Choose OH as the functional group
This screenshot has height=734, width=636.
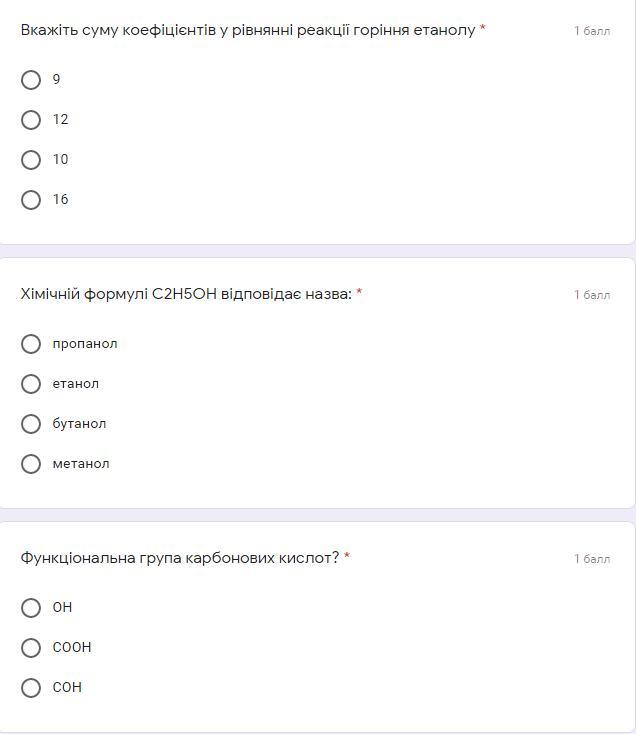coord(31,608)
